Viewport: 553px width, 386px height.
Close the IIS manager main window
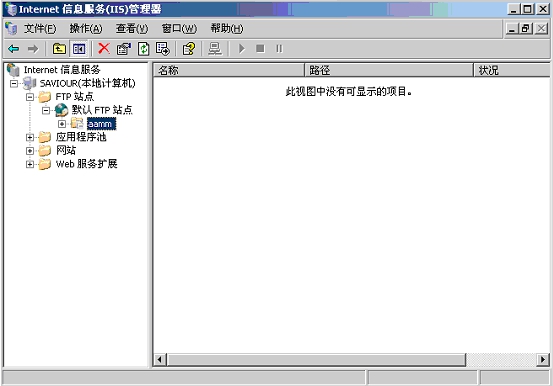[542, 9]
